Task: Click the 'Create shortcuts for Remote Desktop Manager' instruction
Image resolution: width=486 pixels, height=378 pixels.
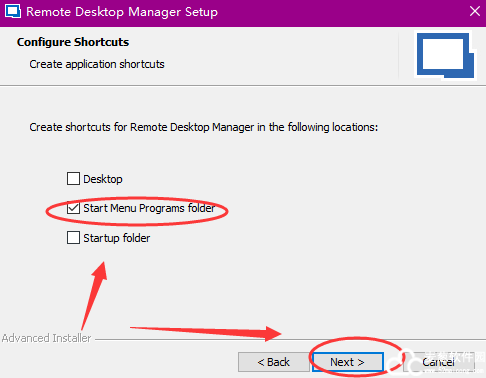Action: [204, 127]
